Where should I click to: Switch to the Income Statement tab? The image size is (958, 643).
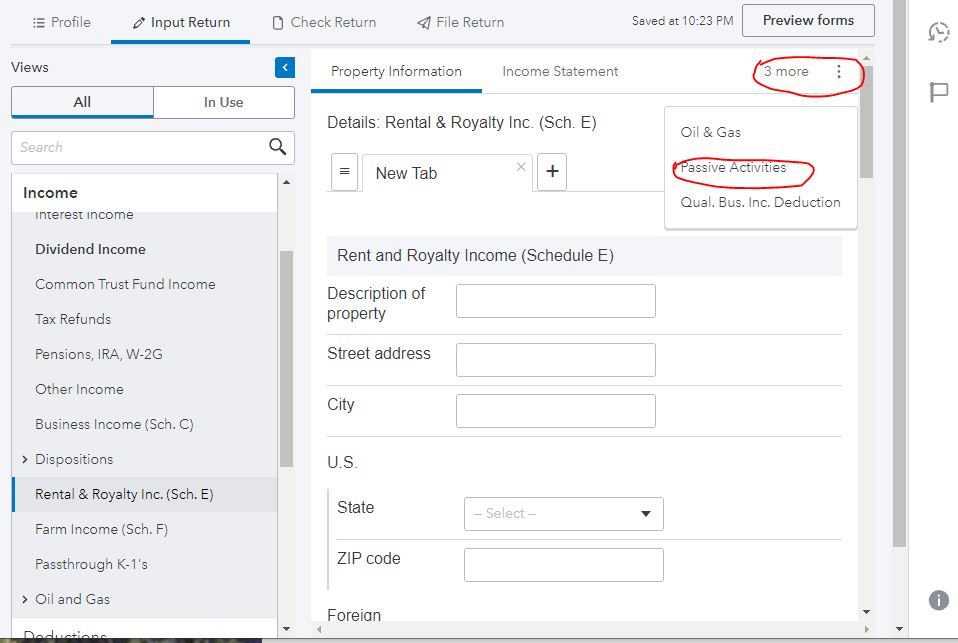click(x=560, y=72)
